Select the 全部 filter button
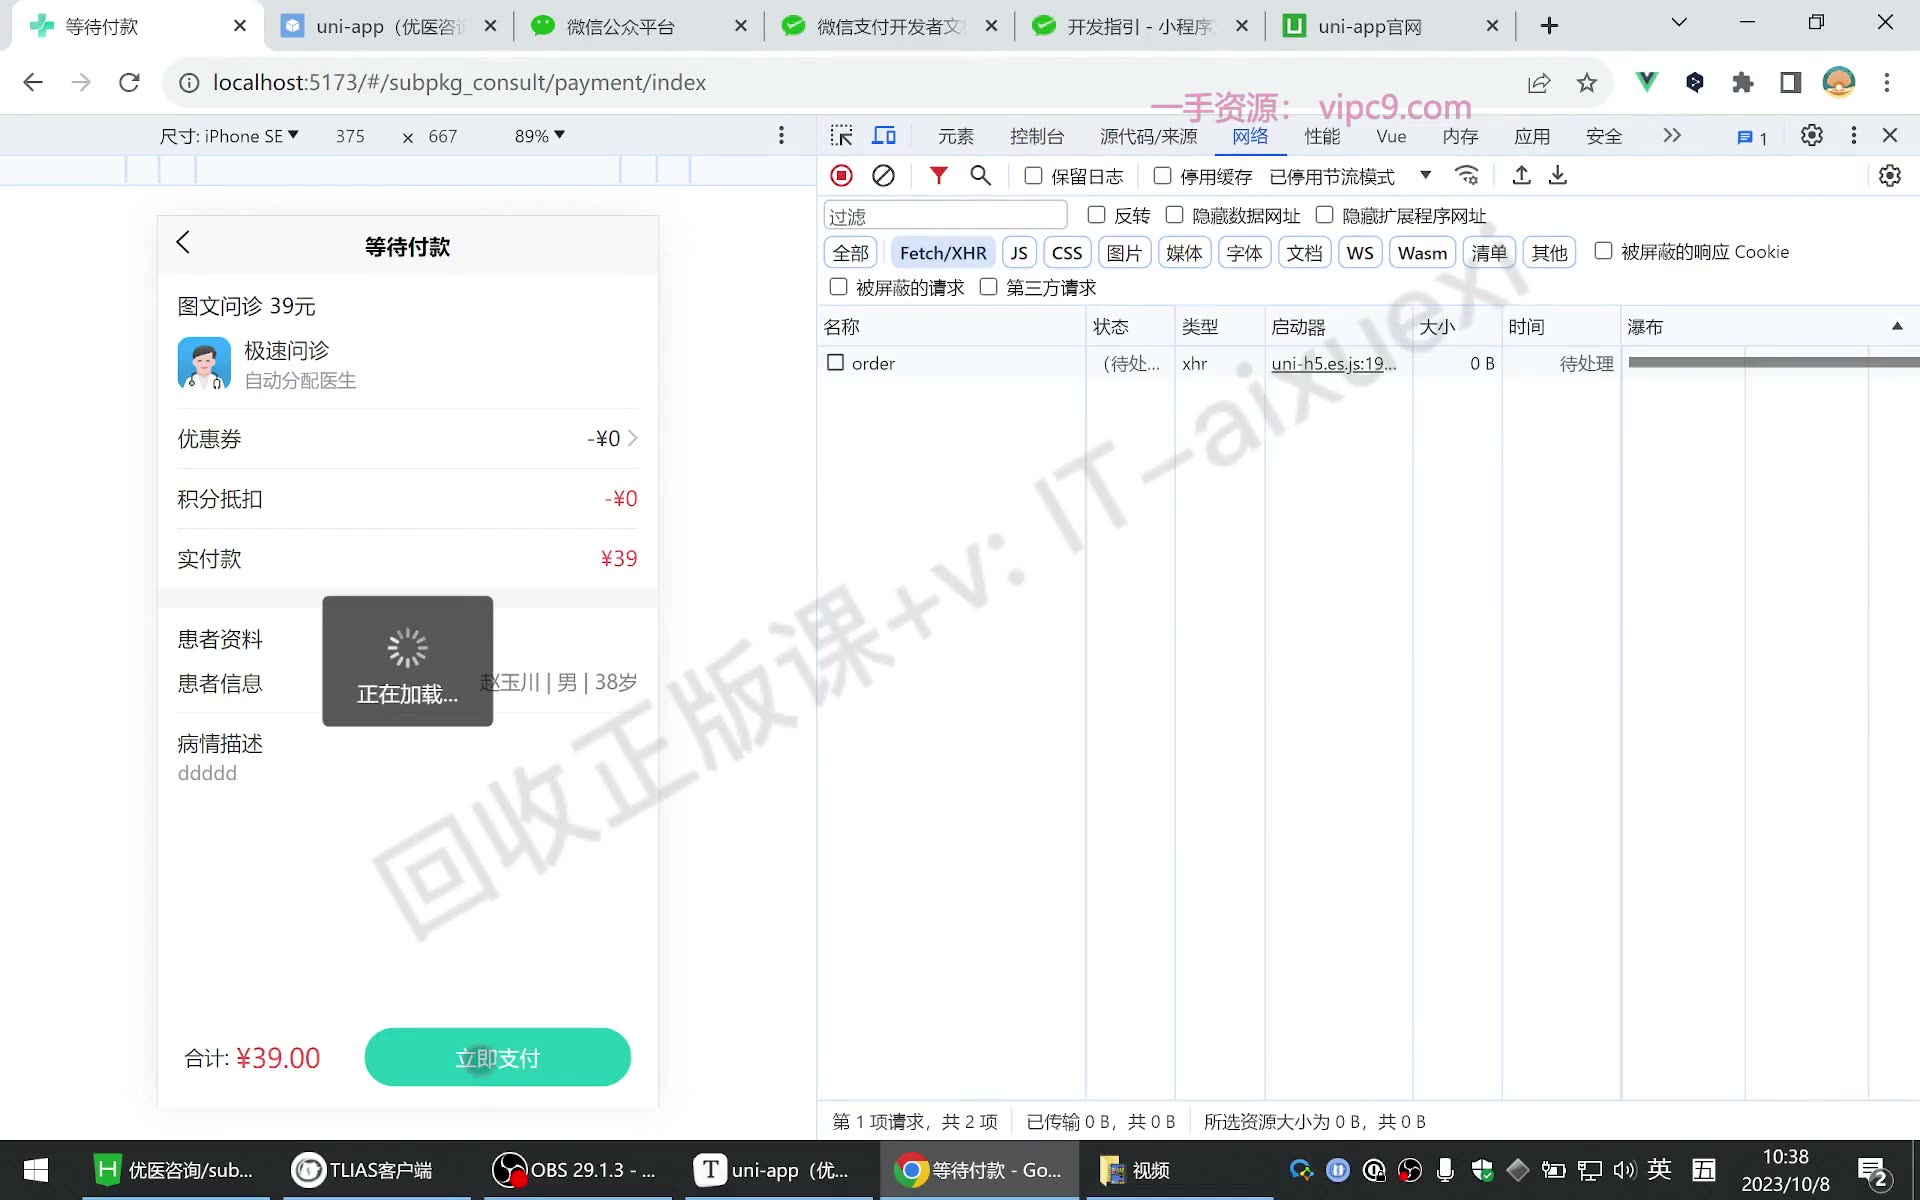The image size is (1920, 1200). point(851,253)
